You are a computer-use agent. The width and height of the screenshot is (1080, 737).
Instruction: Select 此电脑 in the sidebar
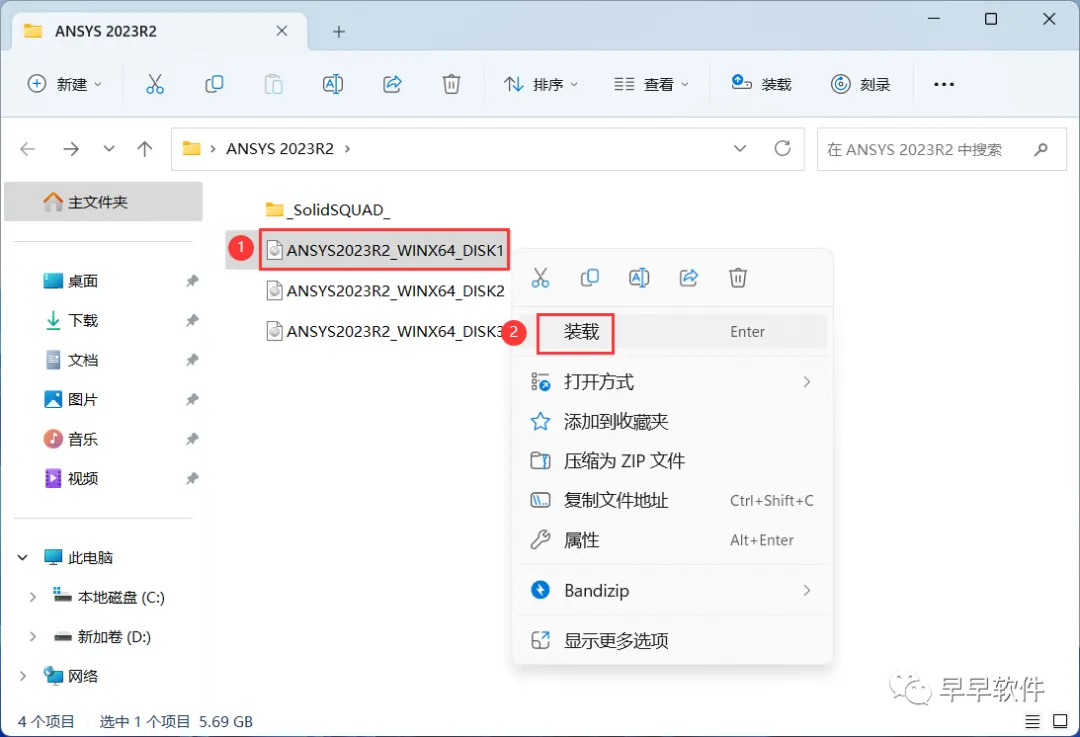coord(79,557)
